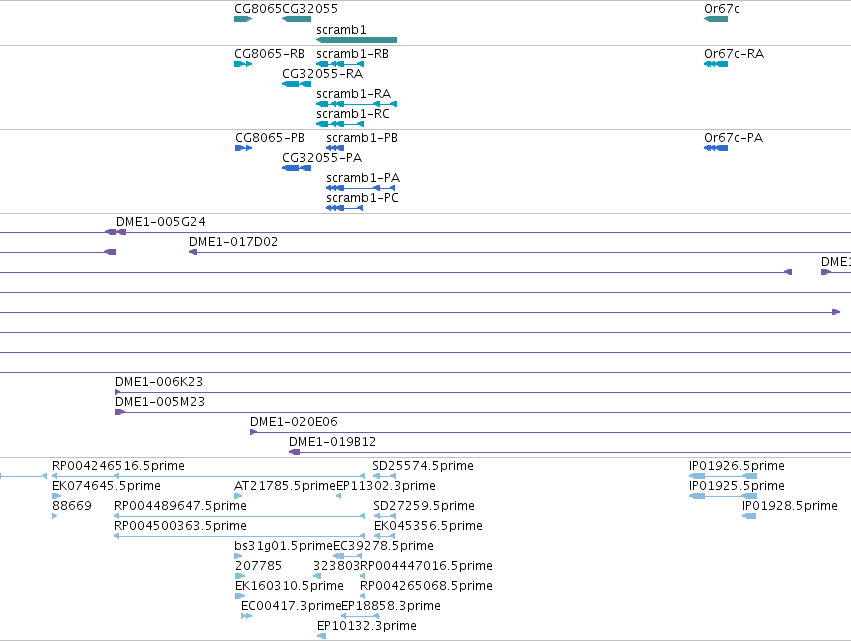Viewport: 851px width, 641px height.
Task: Click the RP004489647.5prime EST label
Action: (180, 506)
